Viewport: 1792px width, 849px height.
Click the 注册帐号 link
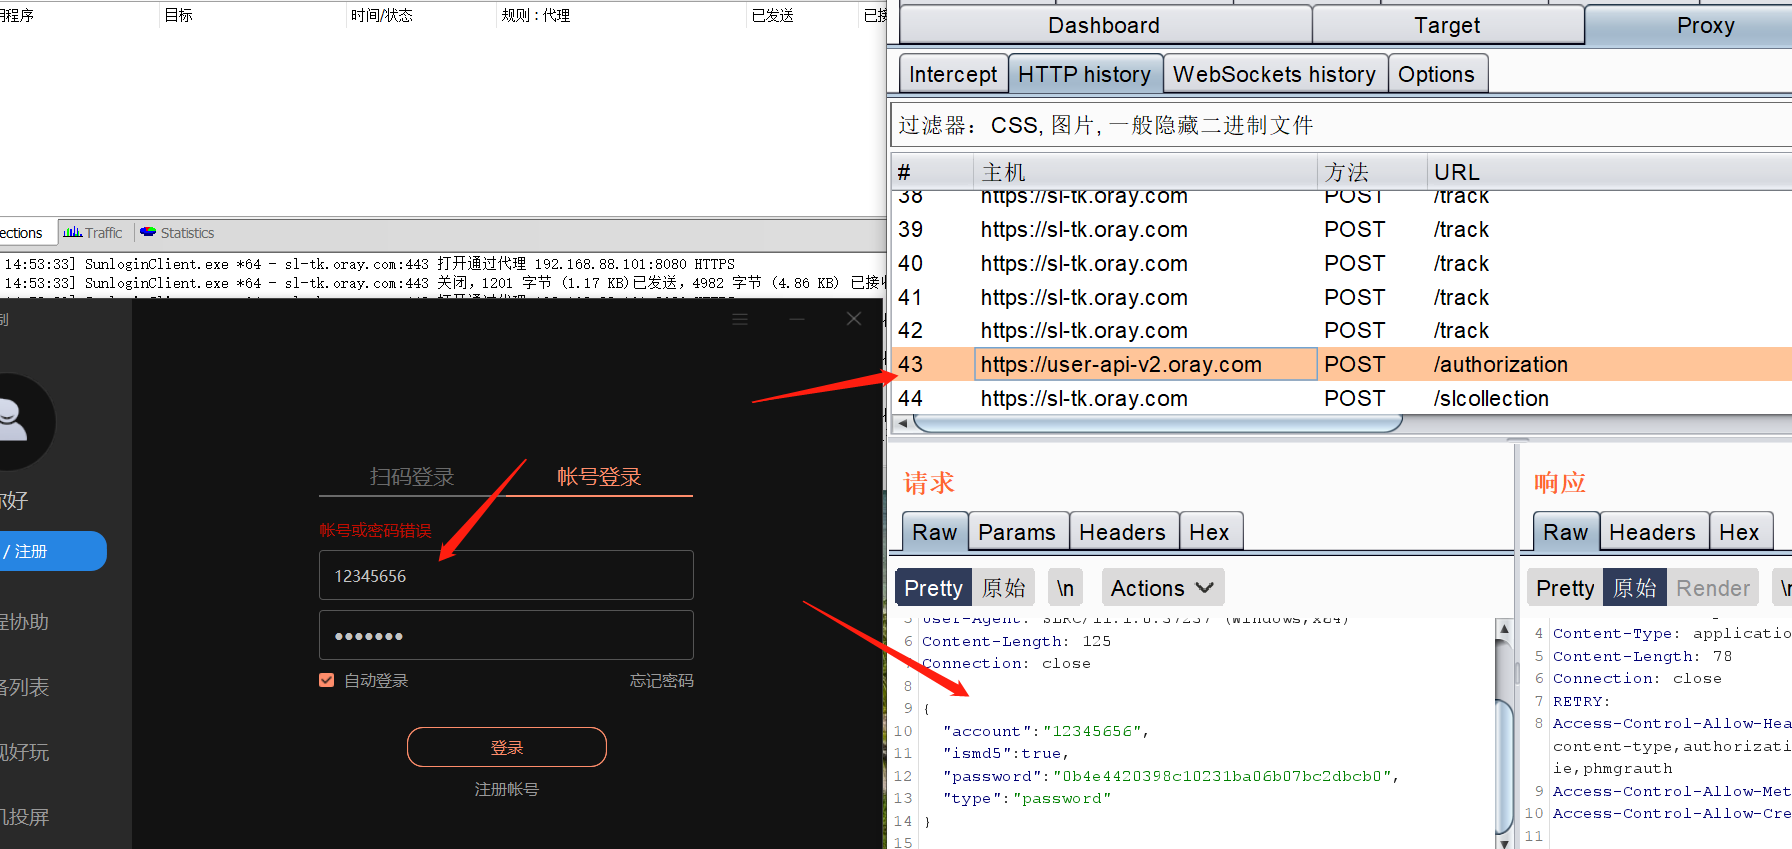click(x=506, y=789)
